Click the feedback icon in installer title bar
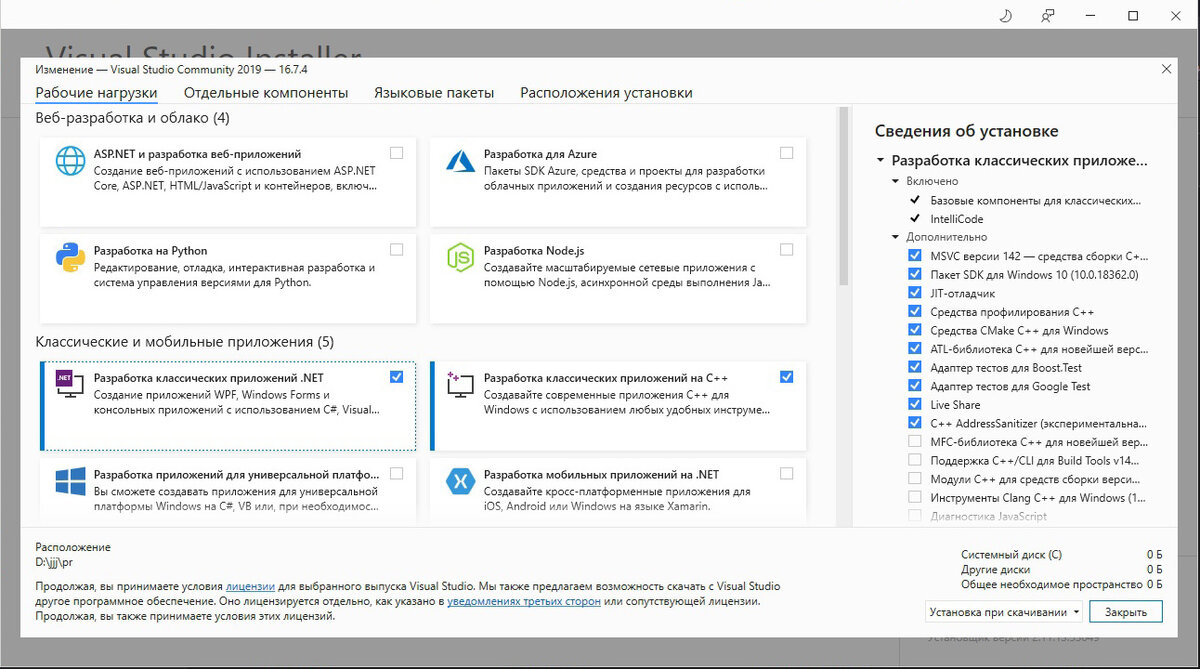This screenshot has height=669, width=1200. pos(1047,15)
